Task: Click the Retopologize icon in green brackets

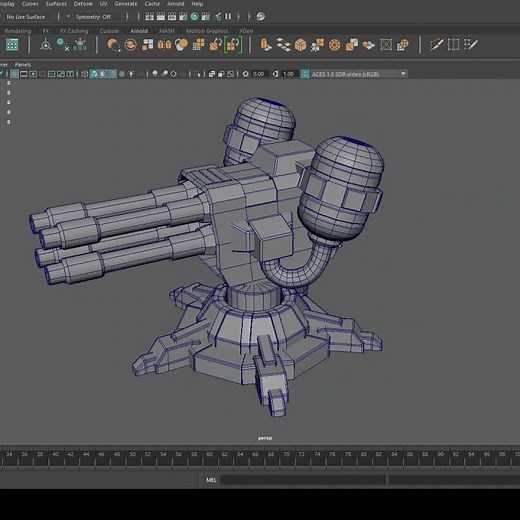Action: (233, 44)
